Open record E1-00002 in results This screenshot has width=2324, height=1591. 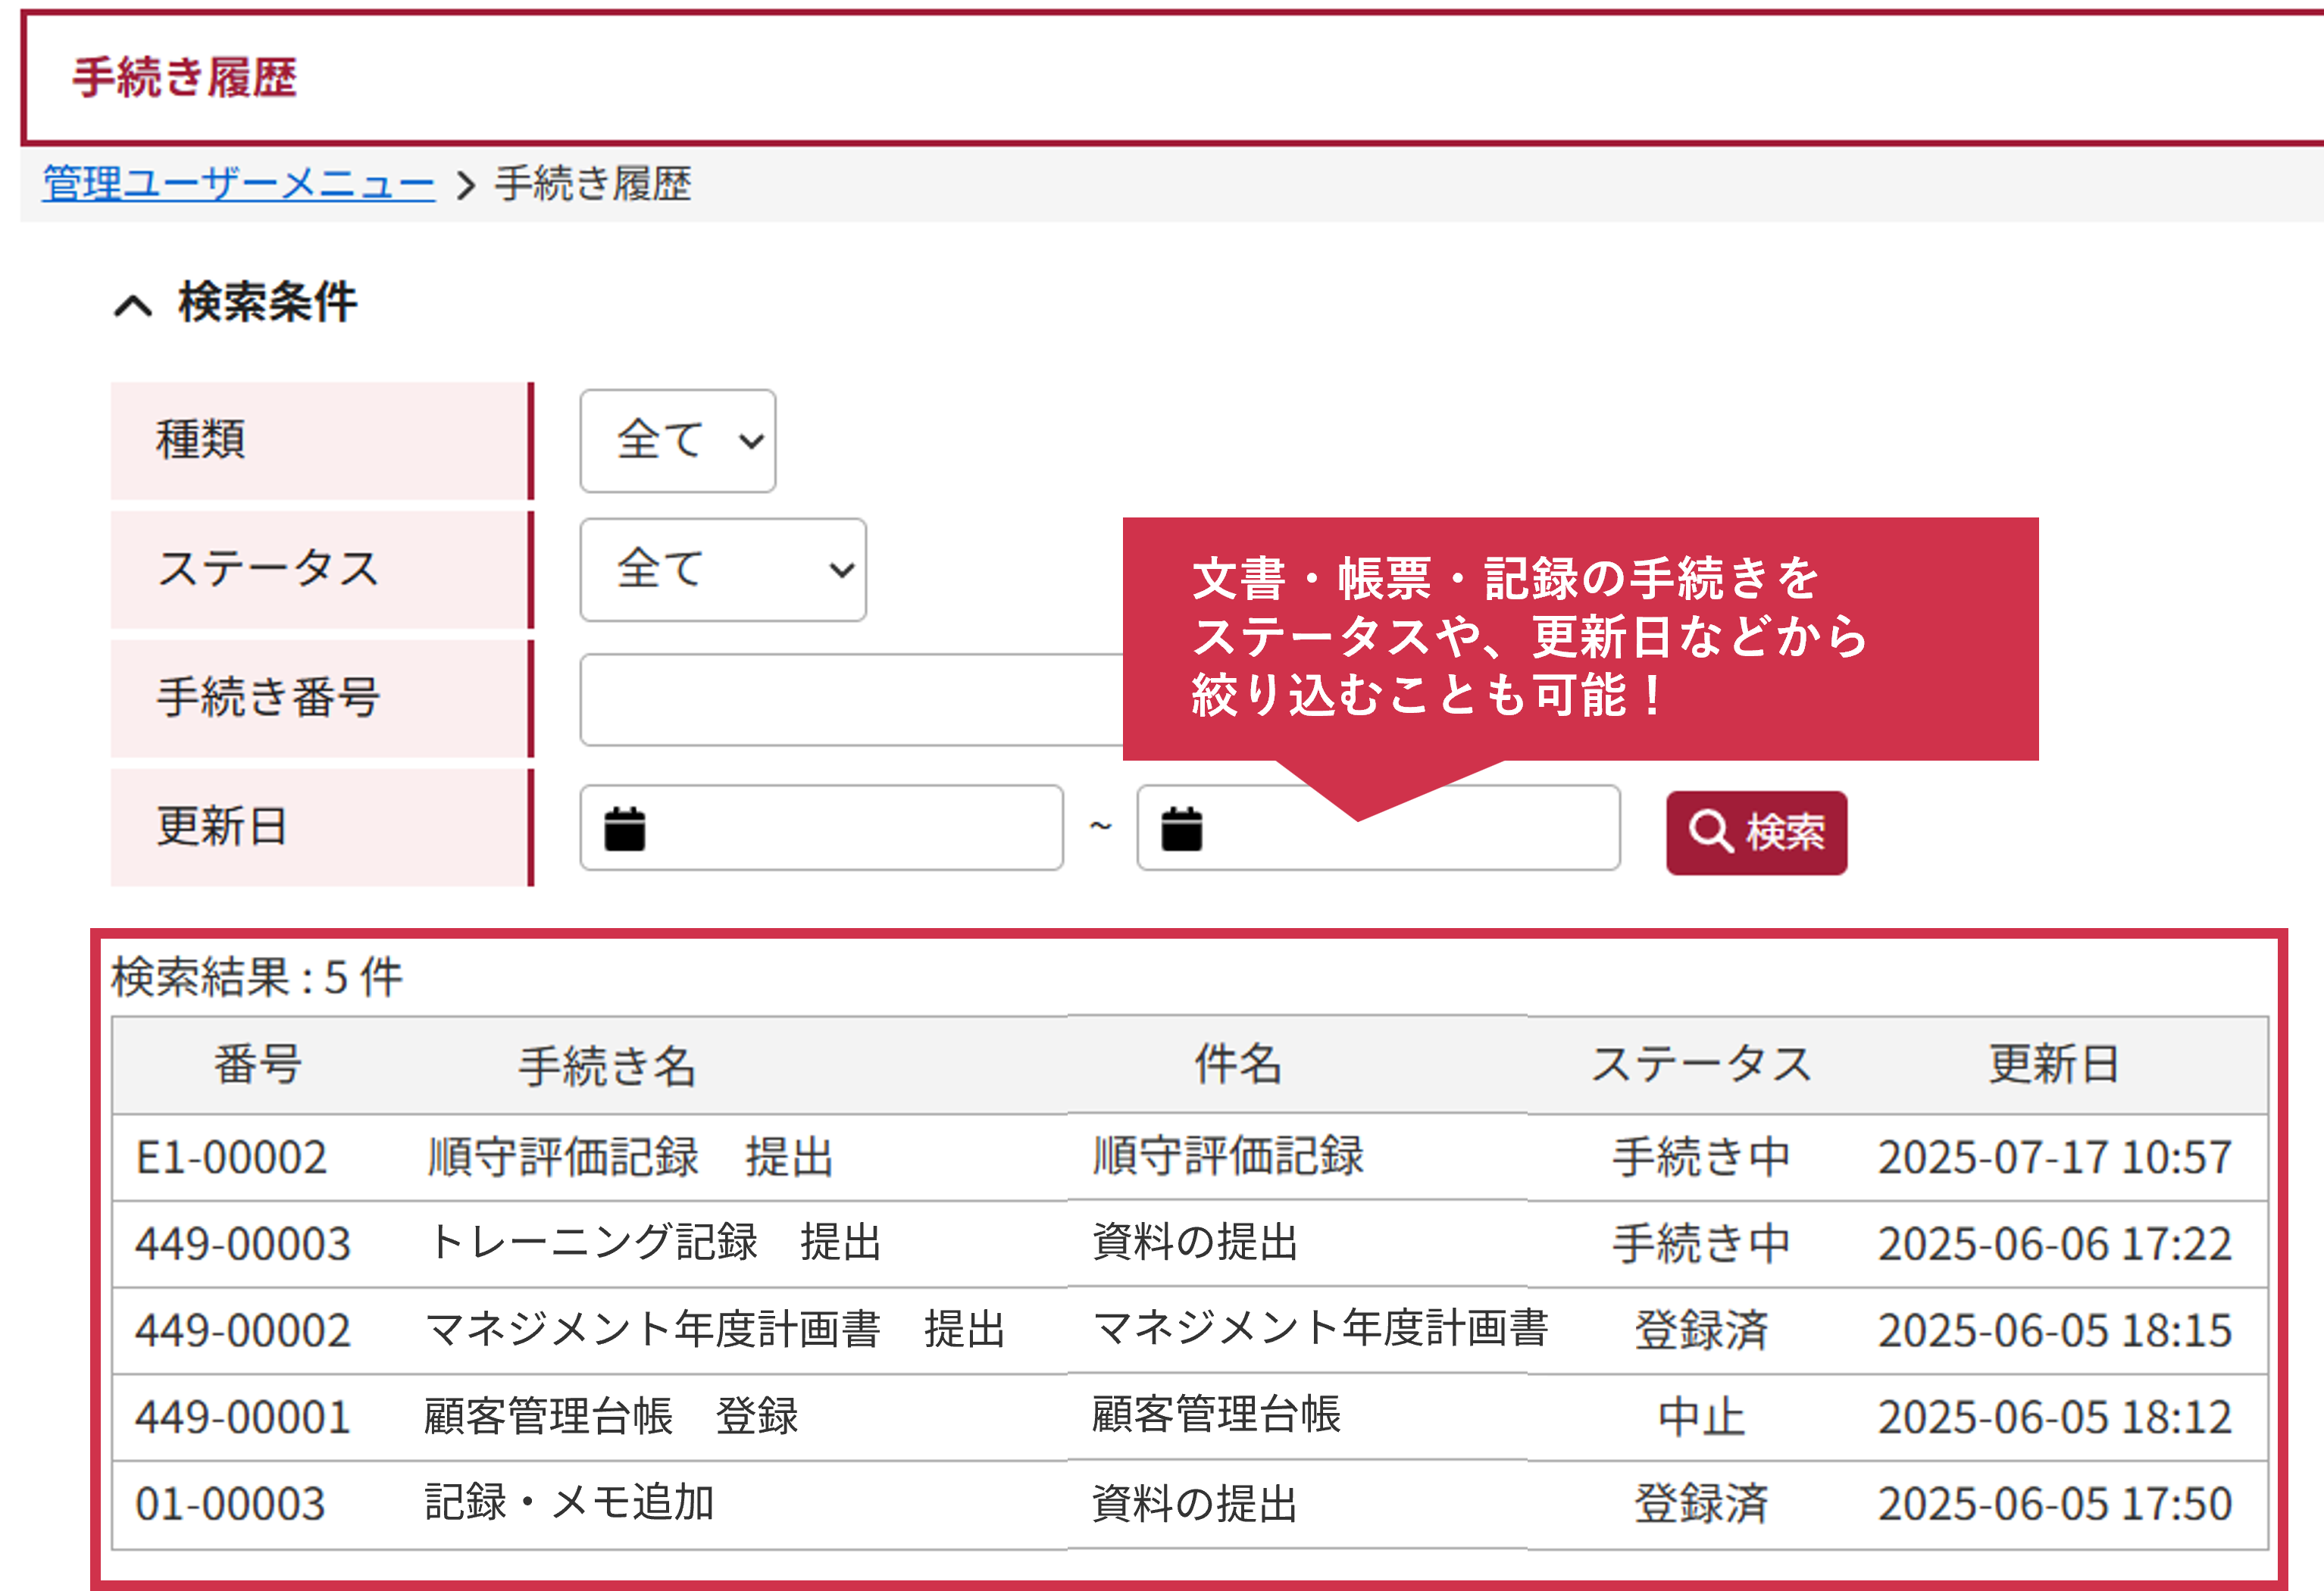pyautogui.click(x=231, y=1157)
